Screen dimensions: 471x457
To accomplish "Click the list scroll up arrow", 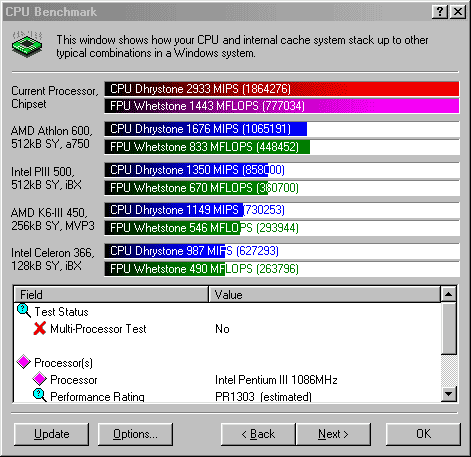I will point(449,294).
